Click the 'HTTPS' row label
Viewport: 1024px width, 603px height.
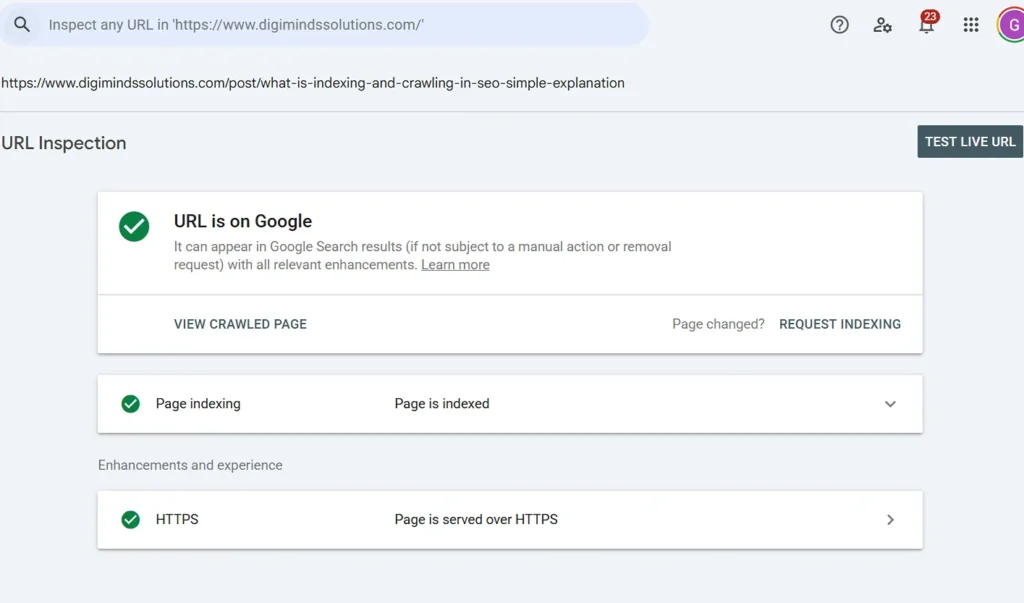[x=177, y=519]
